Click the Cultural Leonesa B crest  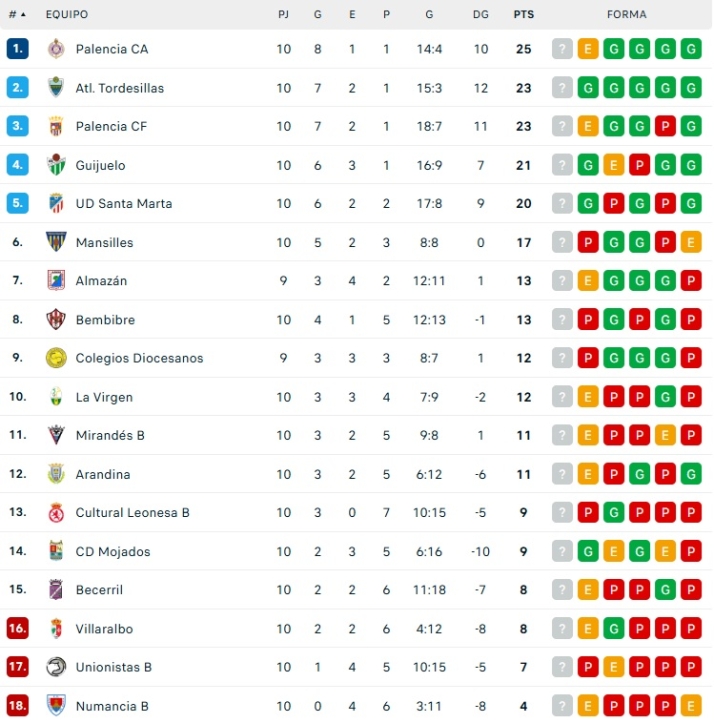(56, 513)
